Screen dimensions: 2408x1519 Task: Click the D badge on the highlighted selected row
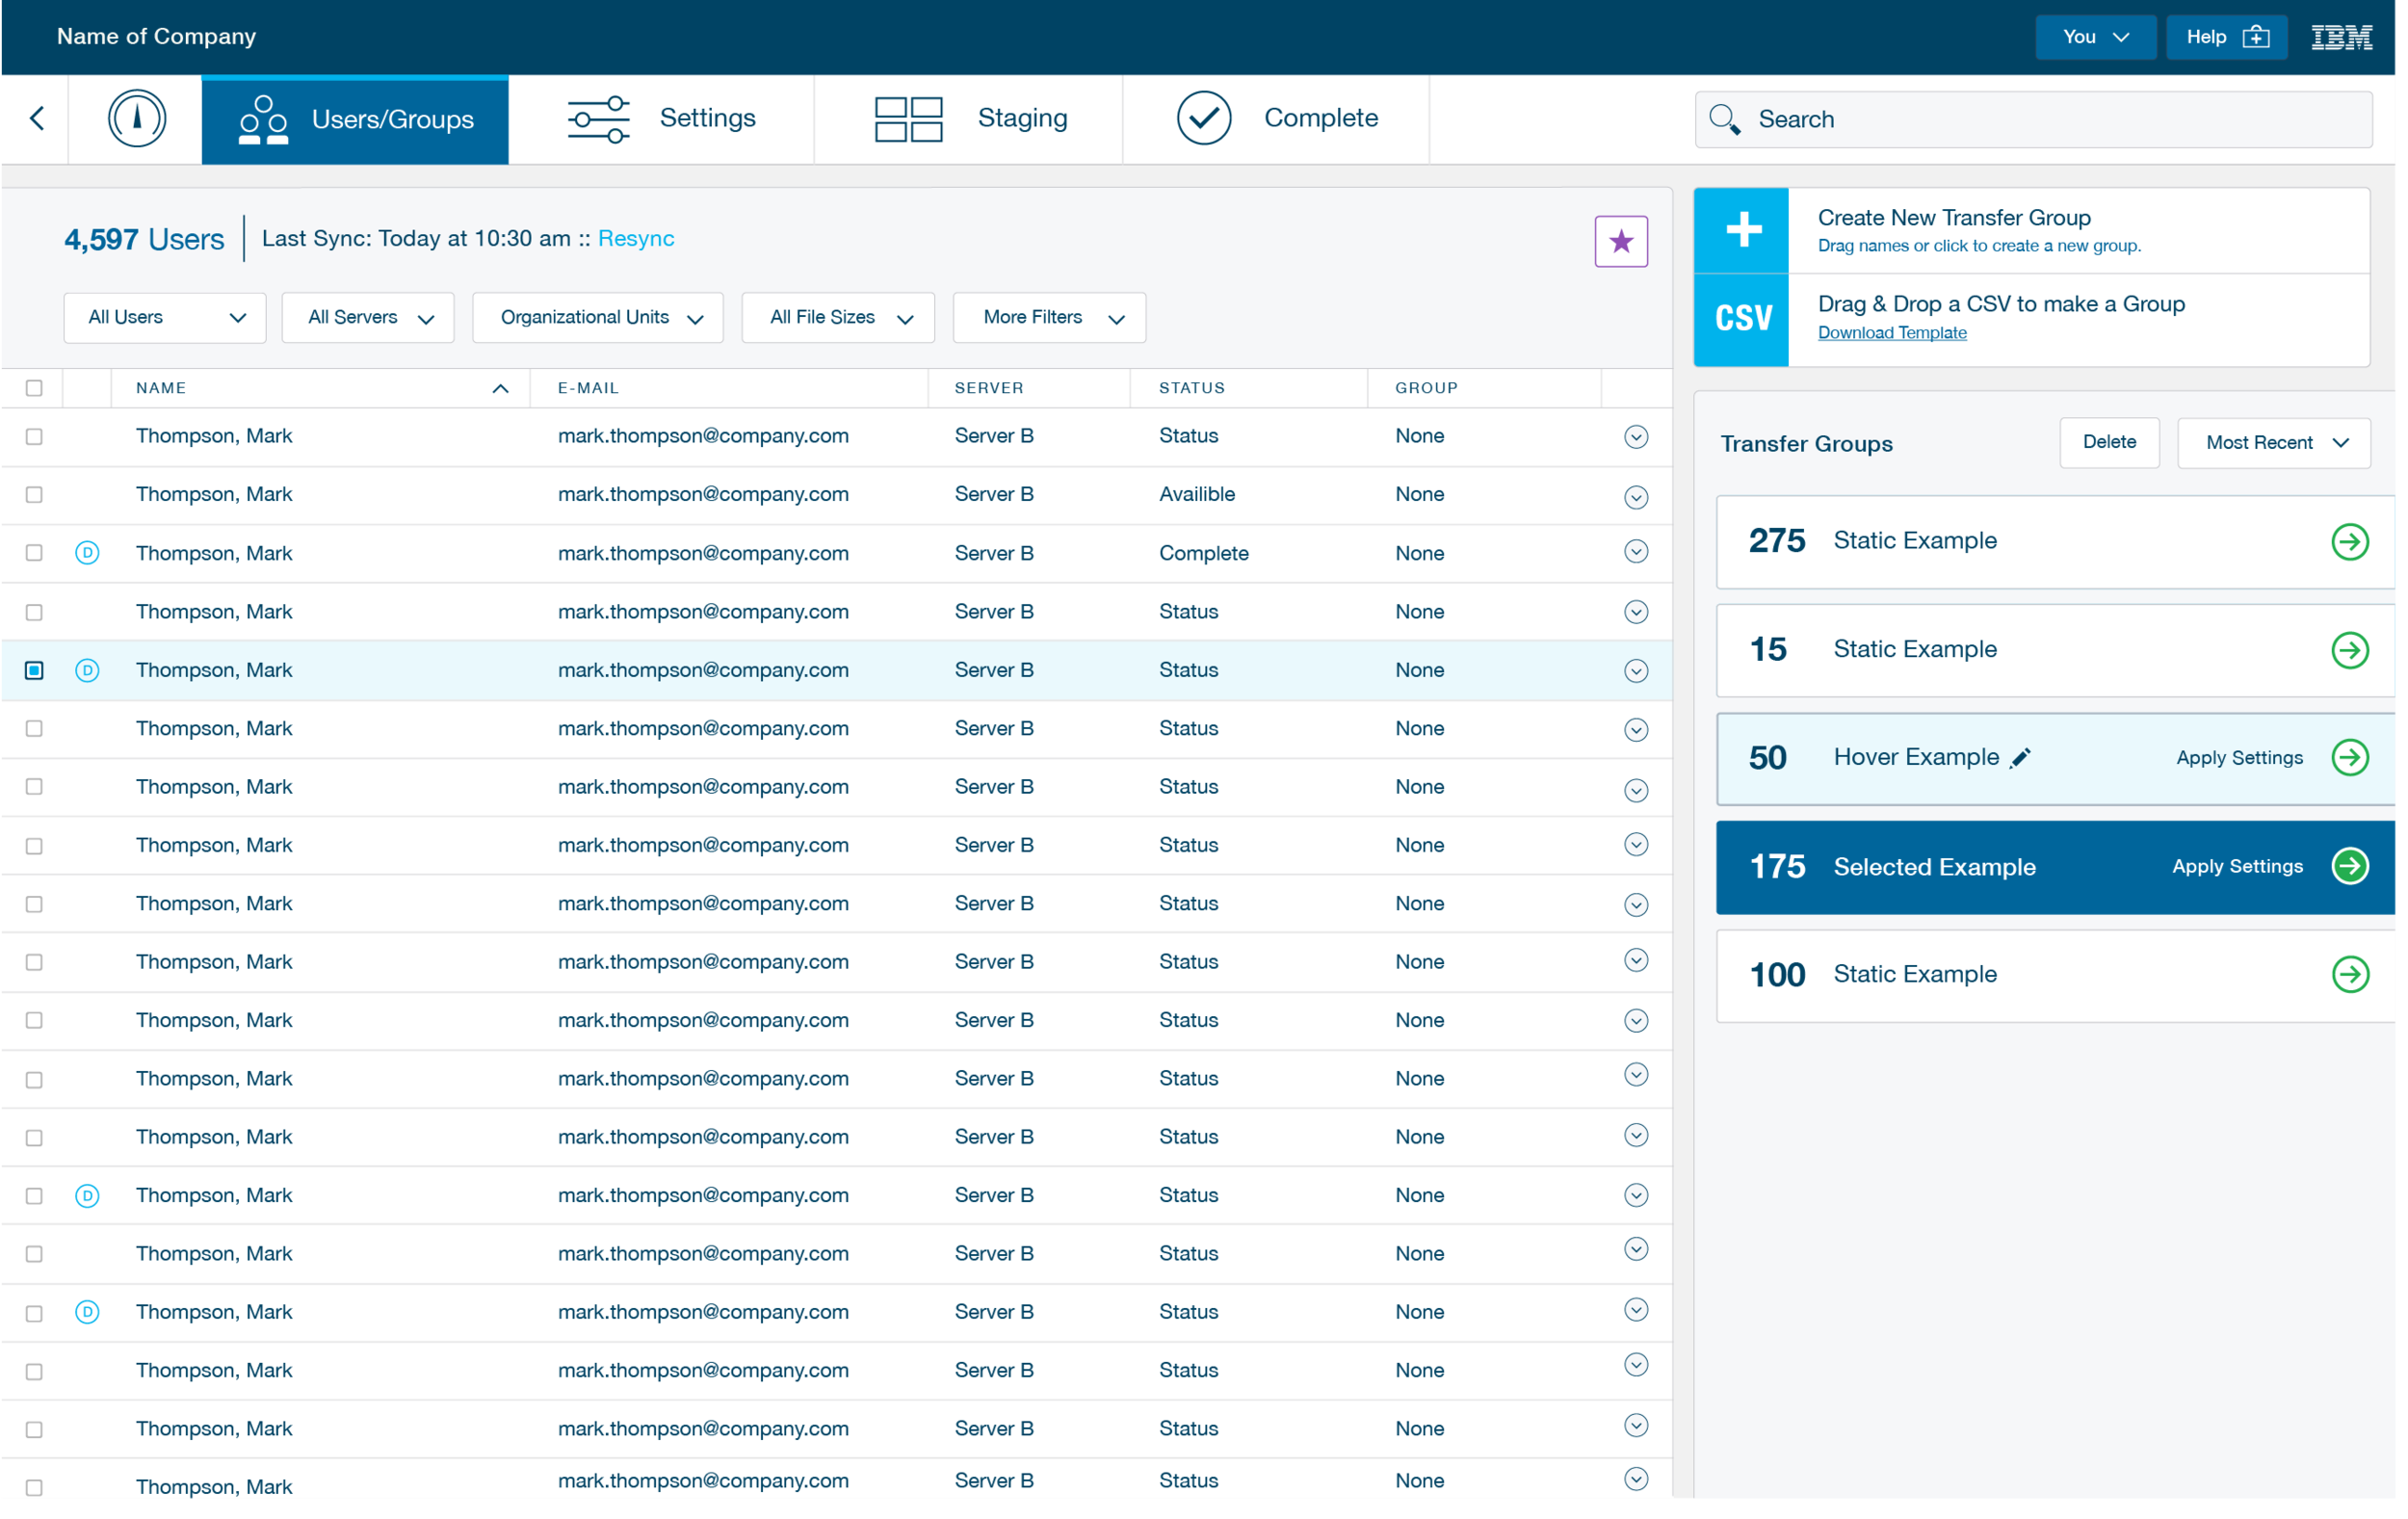pyautogui.click(x=87, y=670)
